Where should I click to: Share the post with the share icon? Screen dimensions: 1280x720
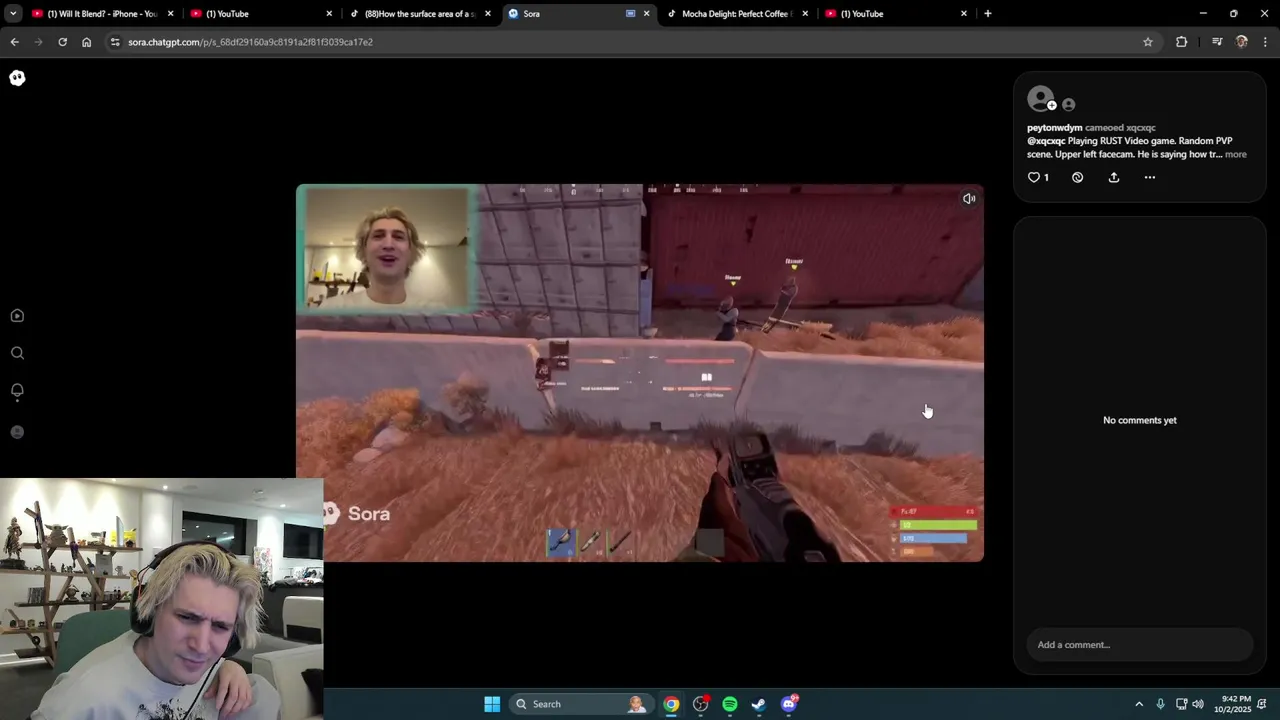[1114, 177]
